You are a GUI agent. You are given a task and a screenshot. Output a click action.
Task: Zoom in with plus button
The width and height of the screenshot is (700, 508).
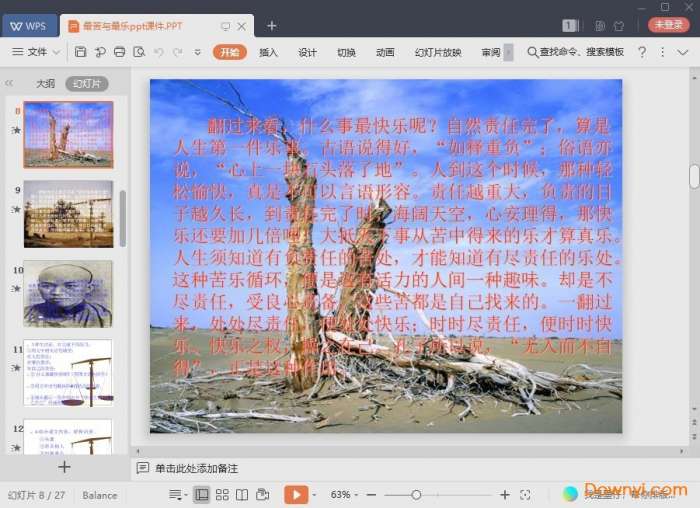point(504,495)
